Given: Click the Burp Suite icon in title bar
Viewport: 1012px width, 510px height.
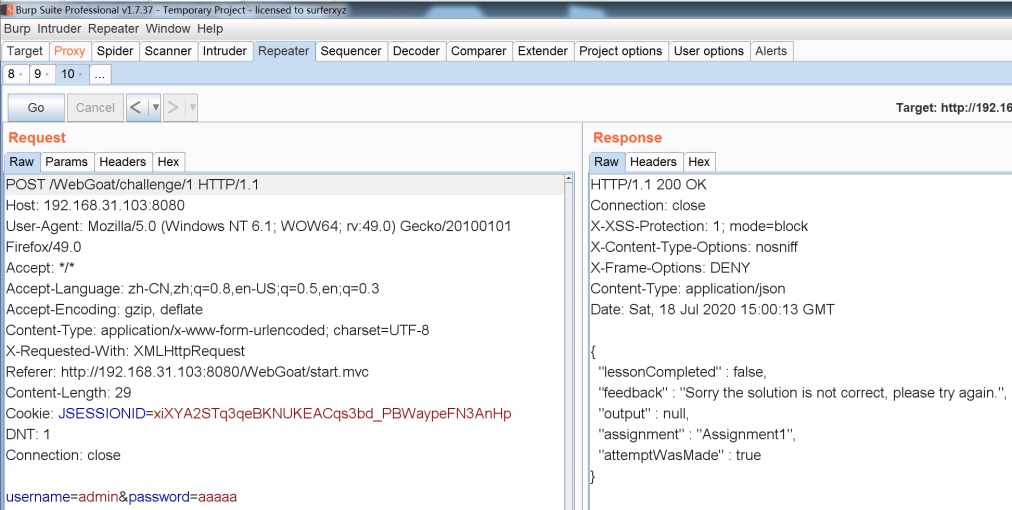Looking at the screenshot, I should pyautogui.click(x=9, y=10).
